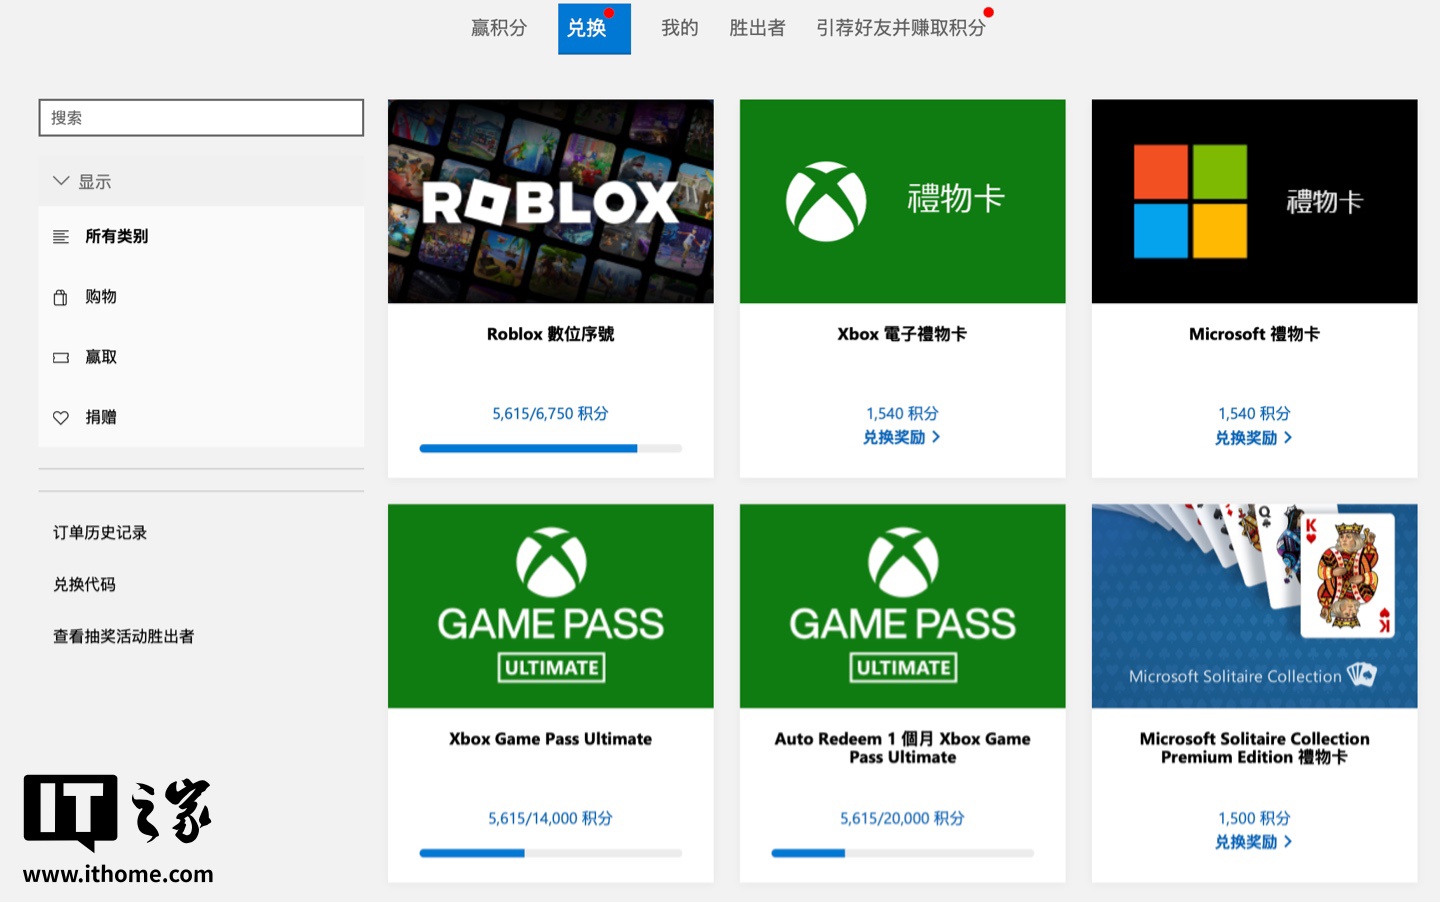Open the Solitaire Collection card image
The width and height of the screenshot is (1440, 902).
point(1255,606)
